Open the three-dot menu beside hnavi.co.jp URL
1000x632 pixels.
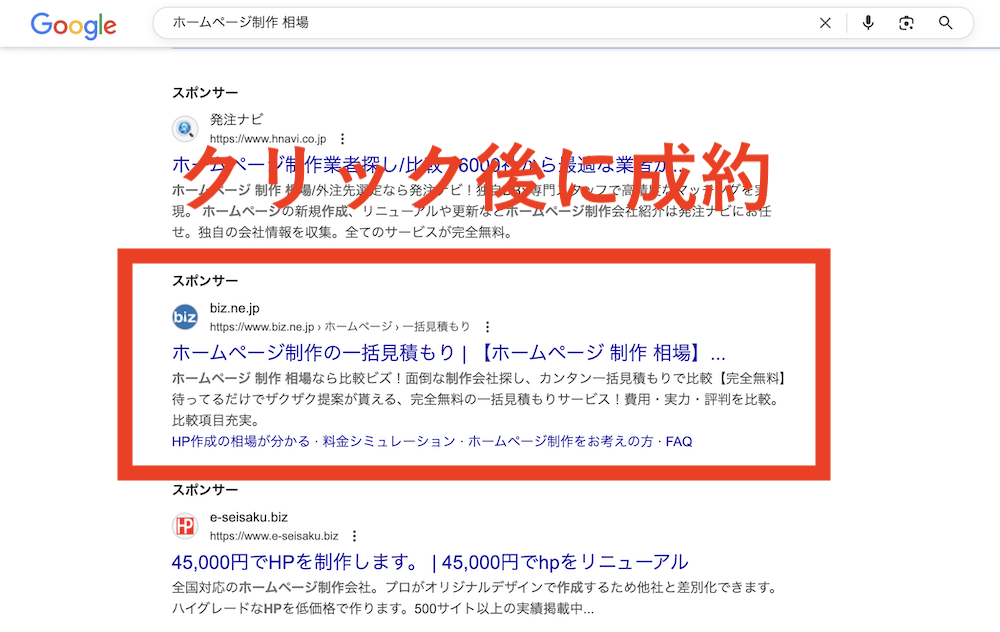[x=342, y=138]
